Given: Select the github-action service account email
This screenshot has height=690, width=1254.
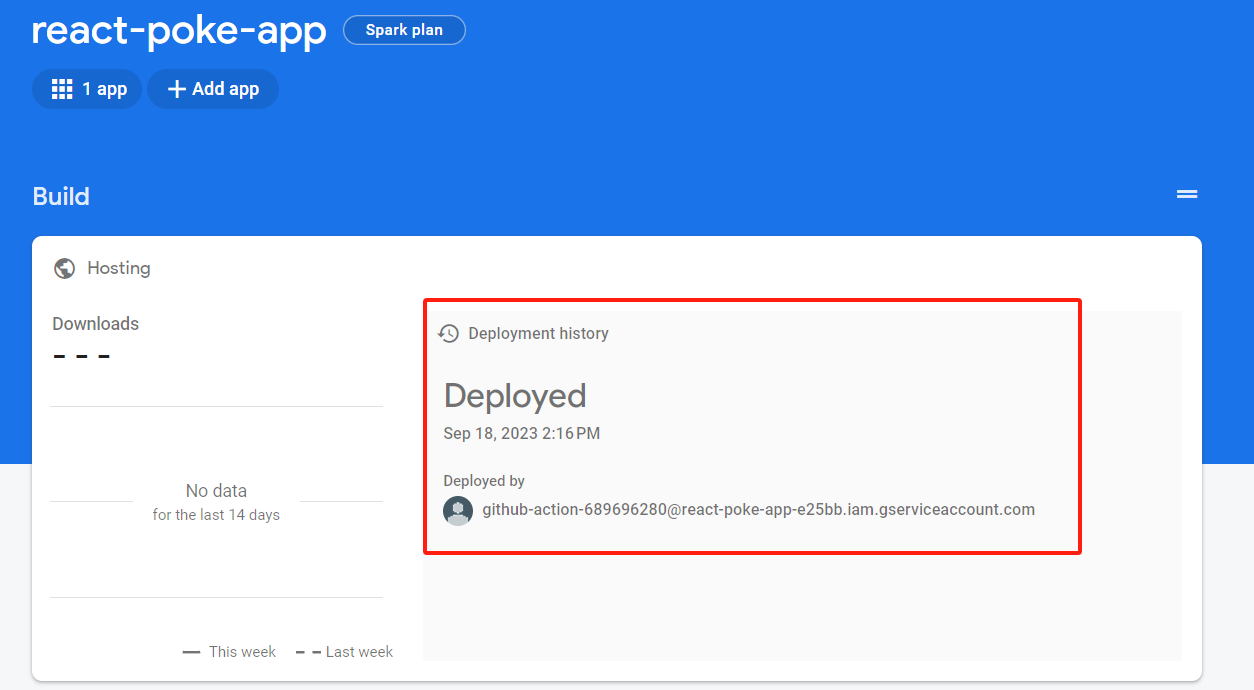Looking at the screenshot, I should coord(759,509).
